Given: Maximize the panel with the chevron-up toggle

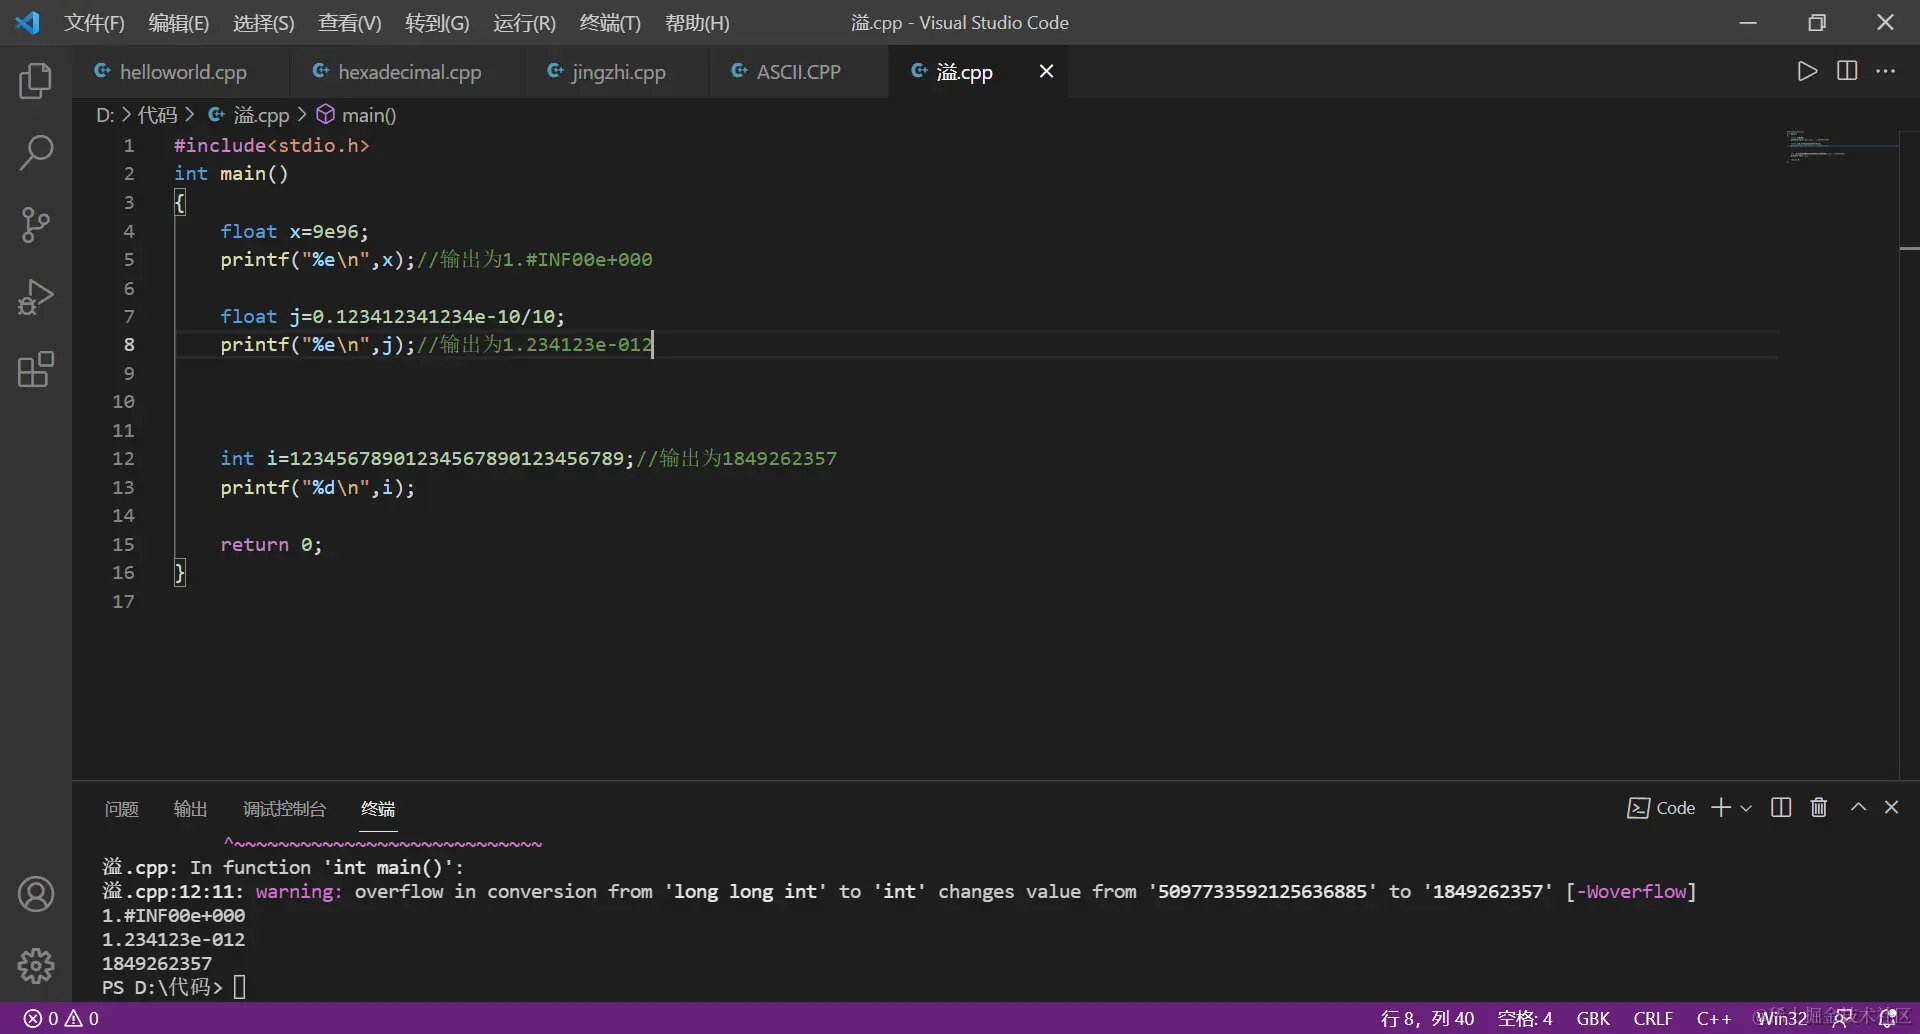Looking at the screenshot, I should click(x=1858, y=808).
